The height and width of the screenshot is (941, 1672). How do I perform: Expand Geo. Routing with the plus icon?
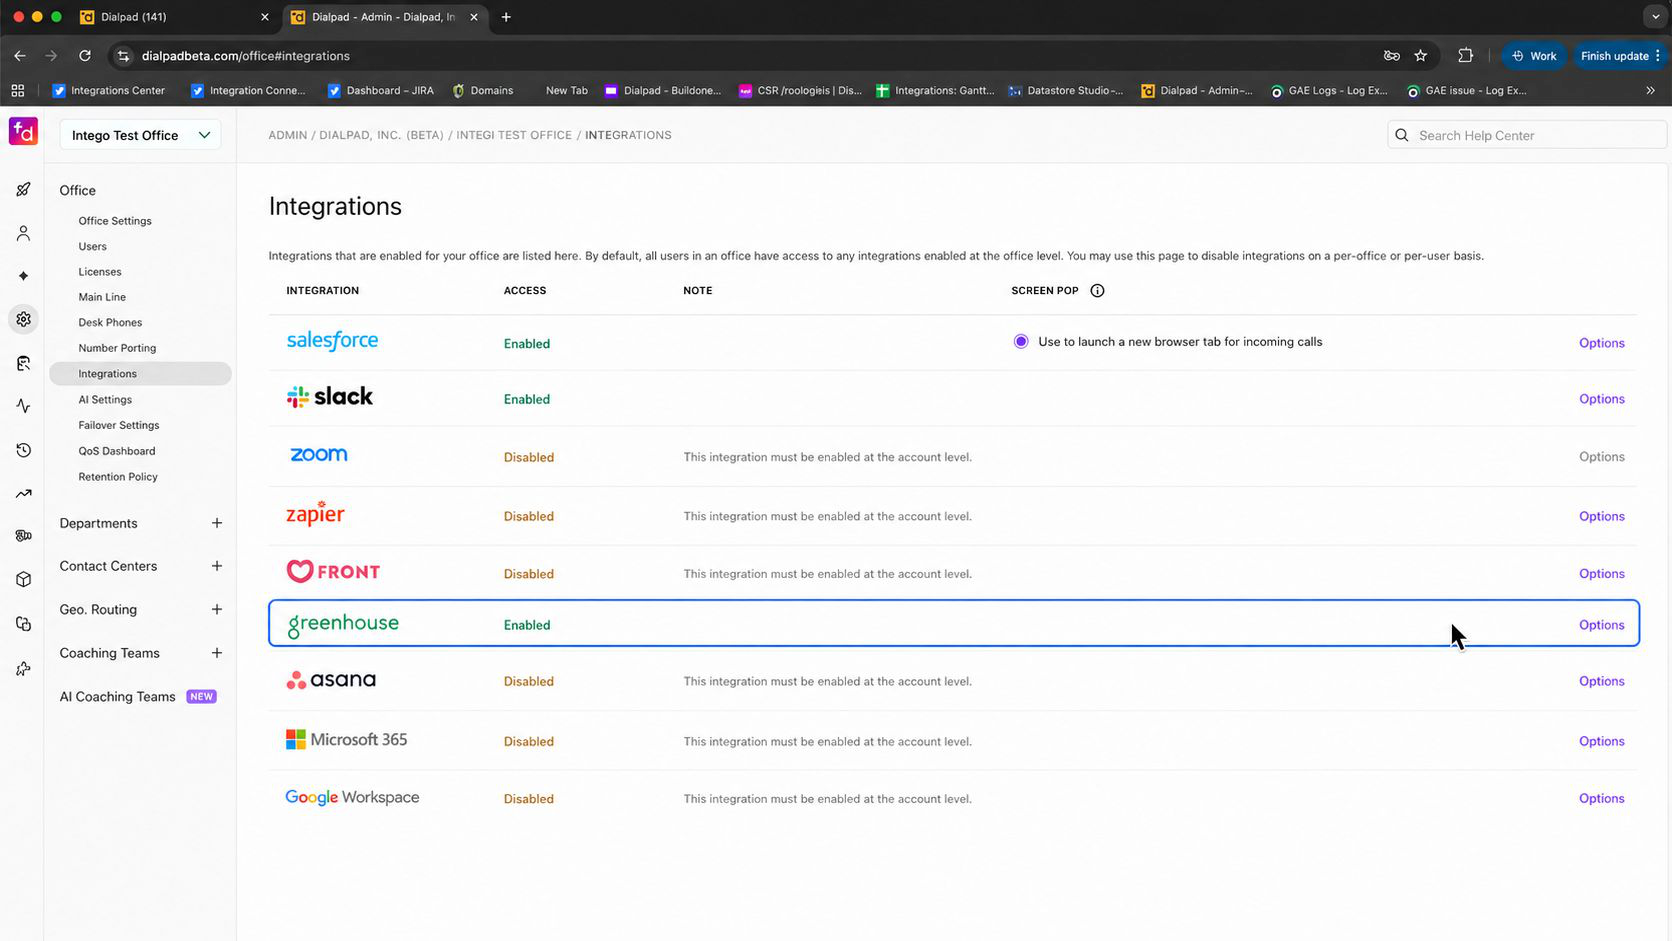217,609
